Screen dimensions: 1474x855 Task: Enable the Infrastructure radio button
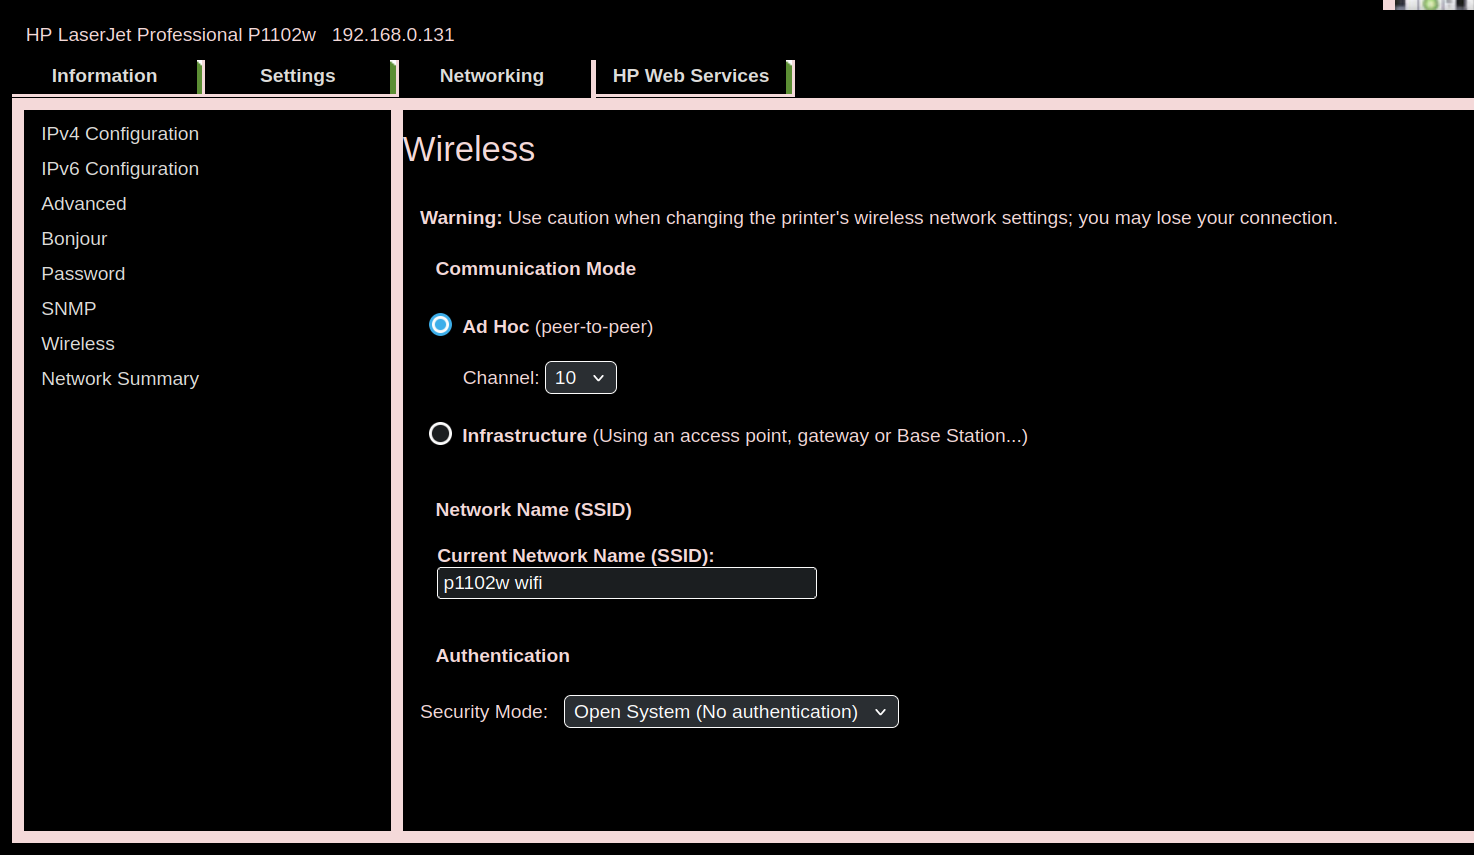click(440, 434)
